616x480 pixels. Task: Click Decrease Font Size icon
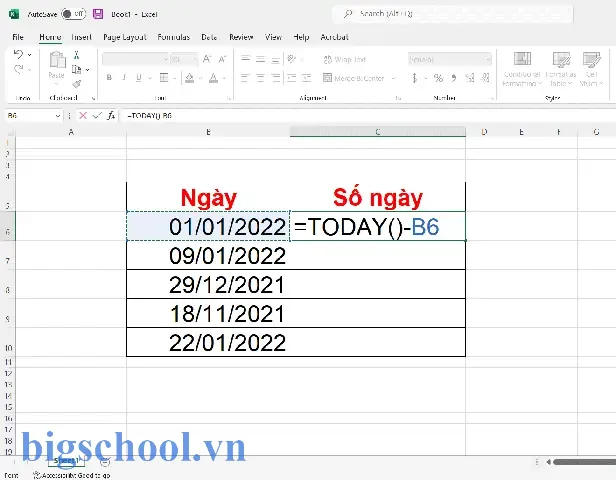222,59
